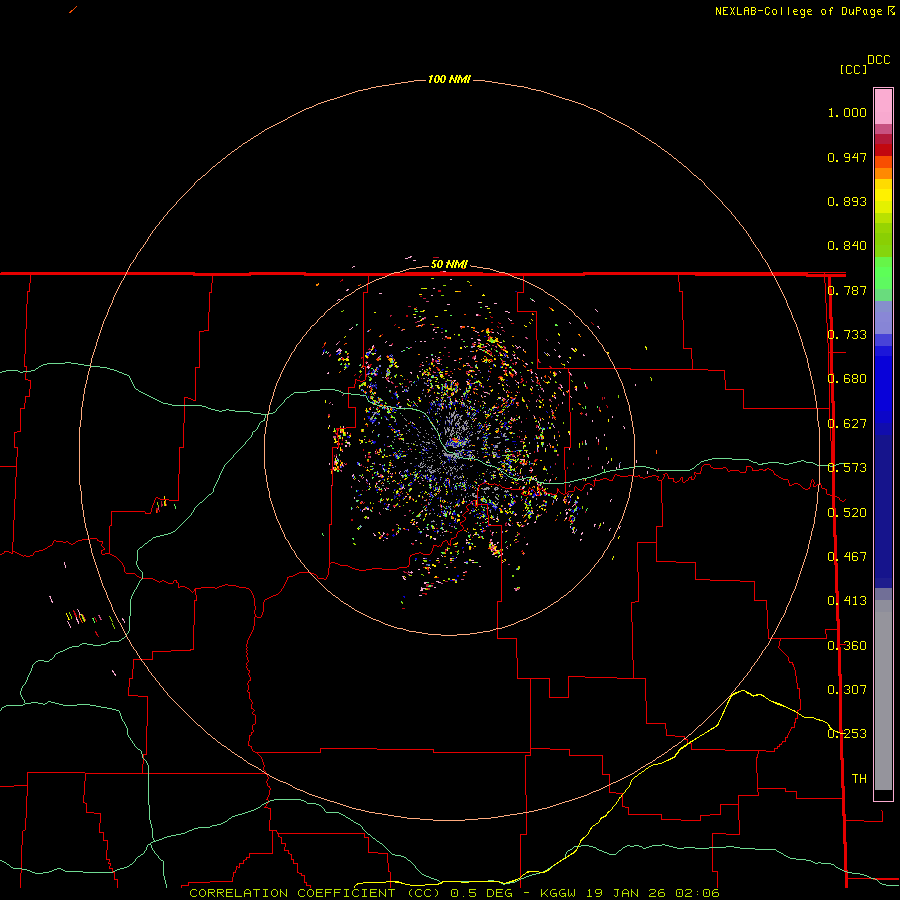Pick the bright green color bar segment

pyautogui.click(x=883, y=273)
